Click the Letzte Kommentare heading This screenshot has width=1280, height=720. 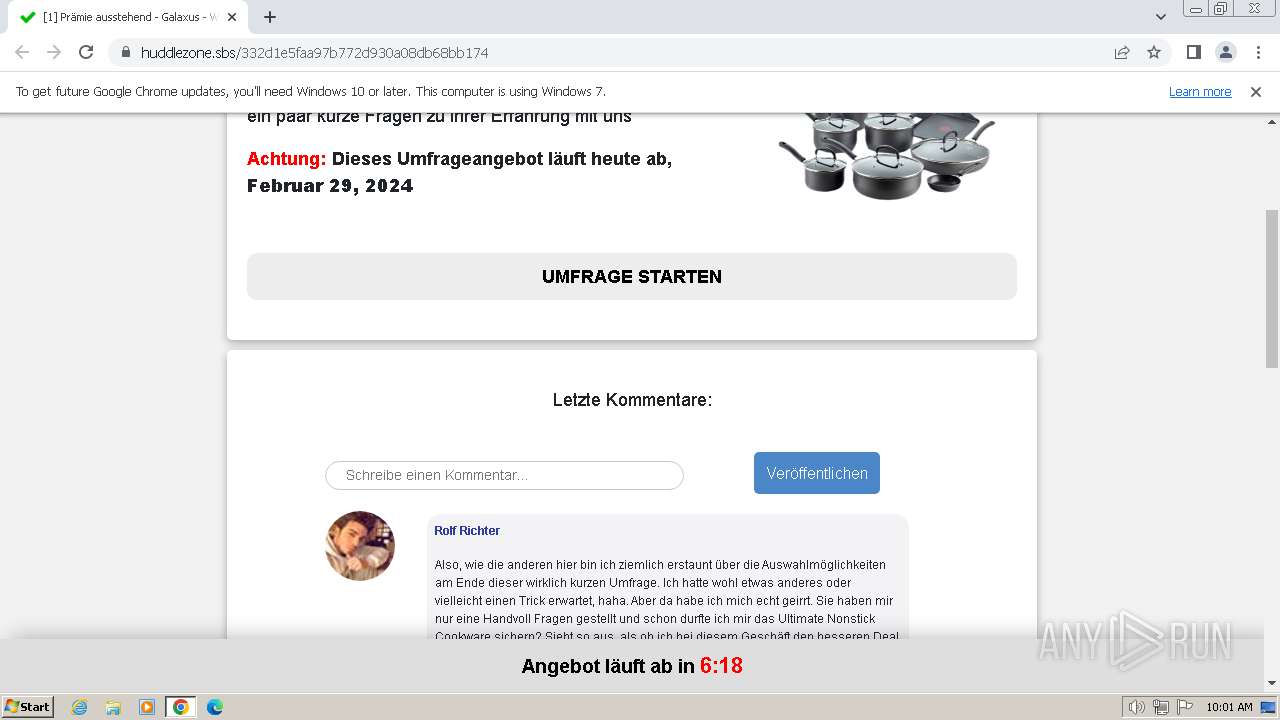(632, 400)
